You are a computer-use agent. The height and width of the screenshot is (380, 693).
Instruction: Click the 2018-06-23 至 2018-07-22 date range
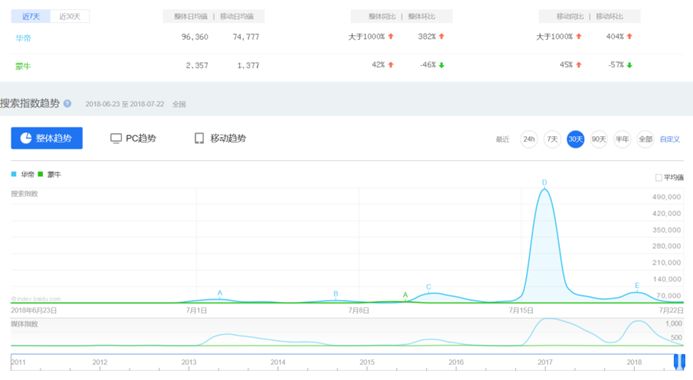click(x=125, y=104)
